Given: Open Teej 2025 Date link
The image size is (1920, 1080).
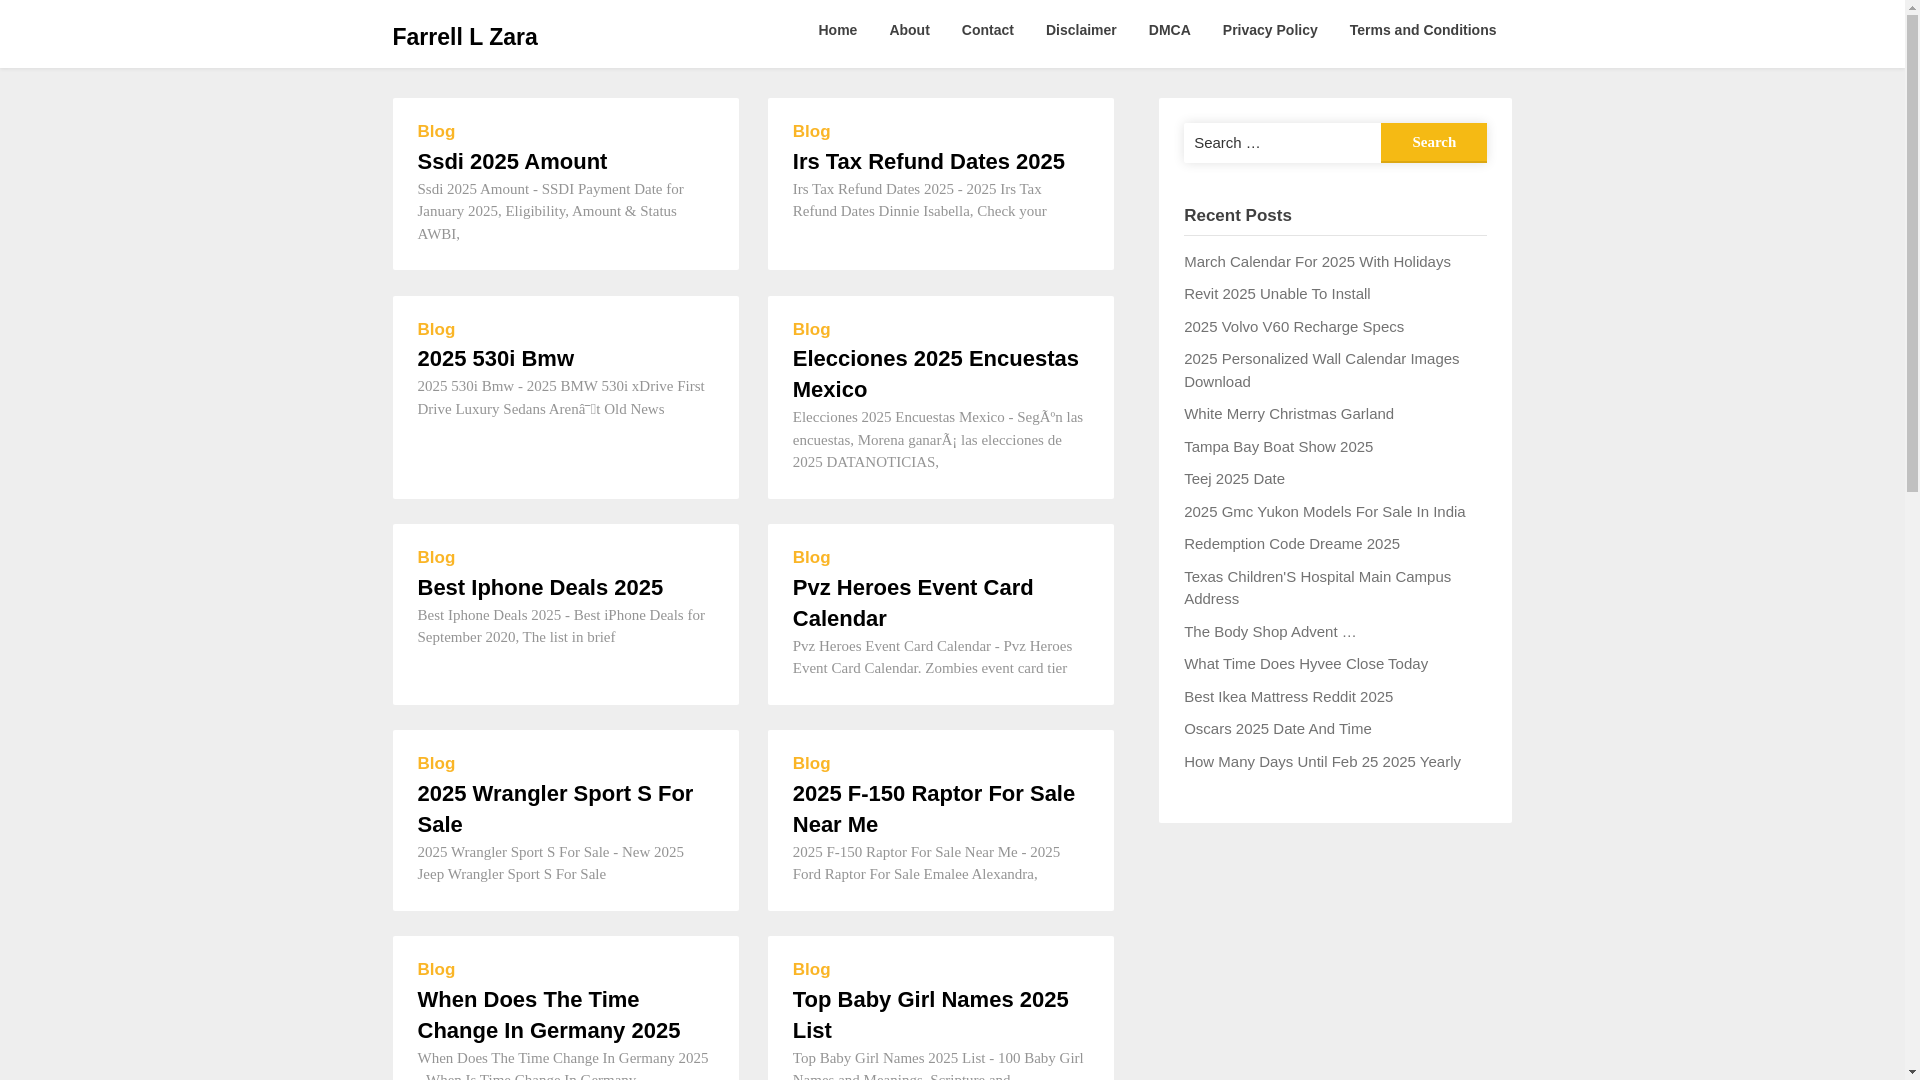Looking at the screenshot, I should [1234, 479].
